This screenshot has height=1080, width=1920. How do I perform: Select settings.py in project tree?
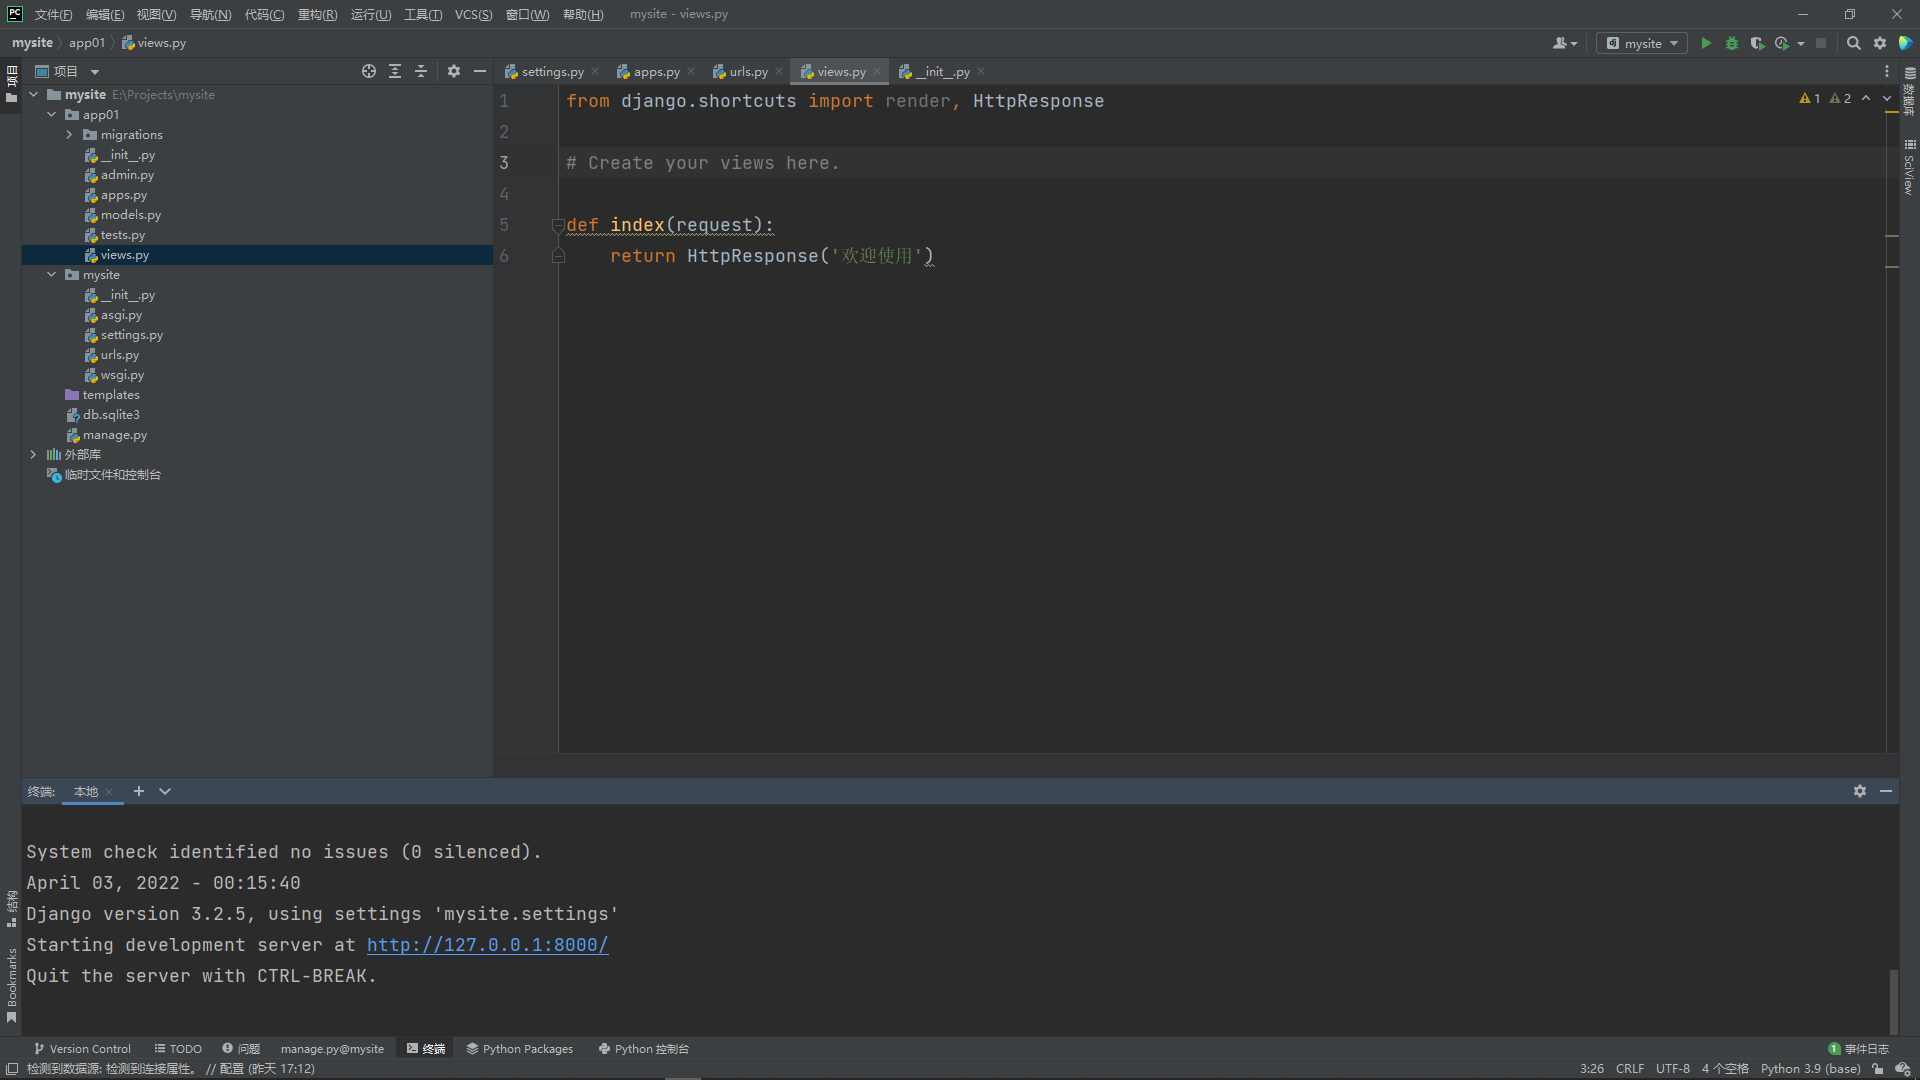pos(131,334)
